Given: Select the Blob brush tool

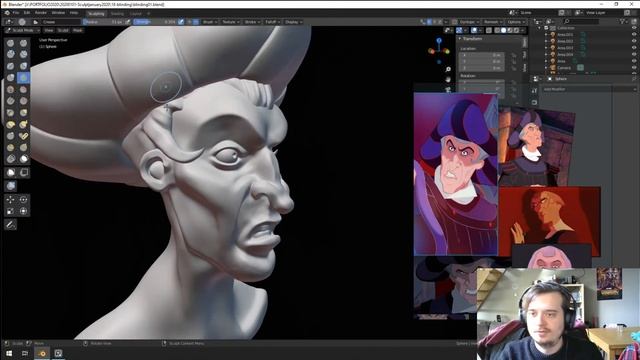Looking at the screenshot, I should point(11,78).
